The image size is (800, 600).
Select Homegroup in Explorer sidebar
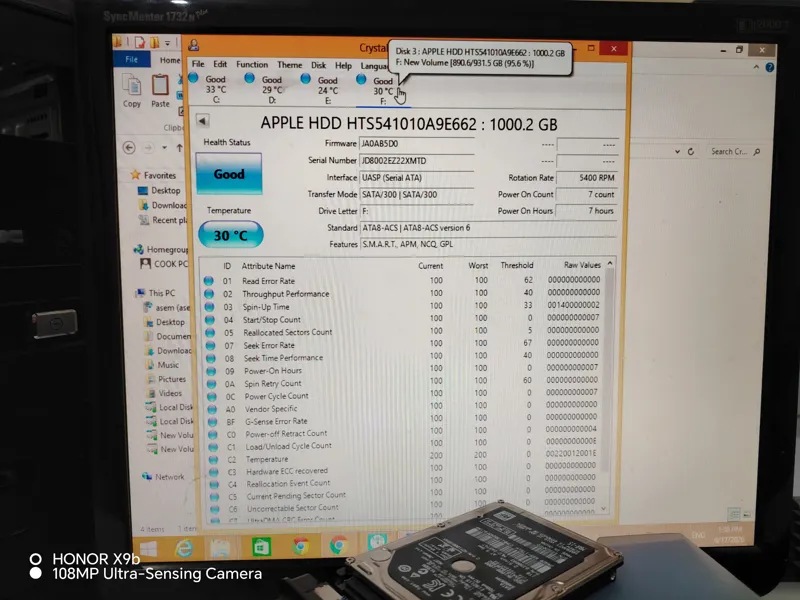161,249
